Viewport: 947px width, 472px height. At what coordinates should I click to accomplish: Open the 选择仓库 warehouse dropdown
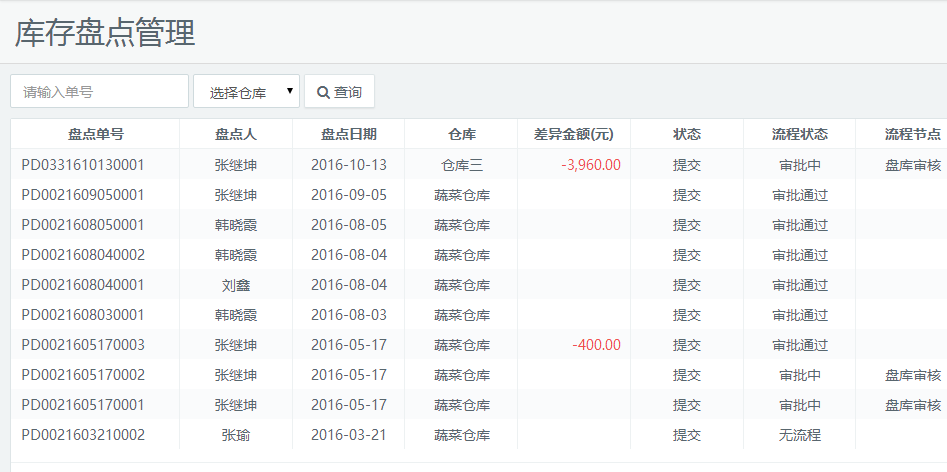point(246,92)
